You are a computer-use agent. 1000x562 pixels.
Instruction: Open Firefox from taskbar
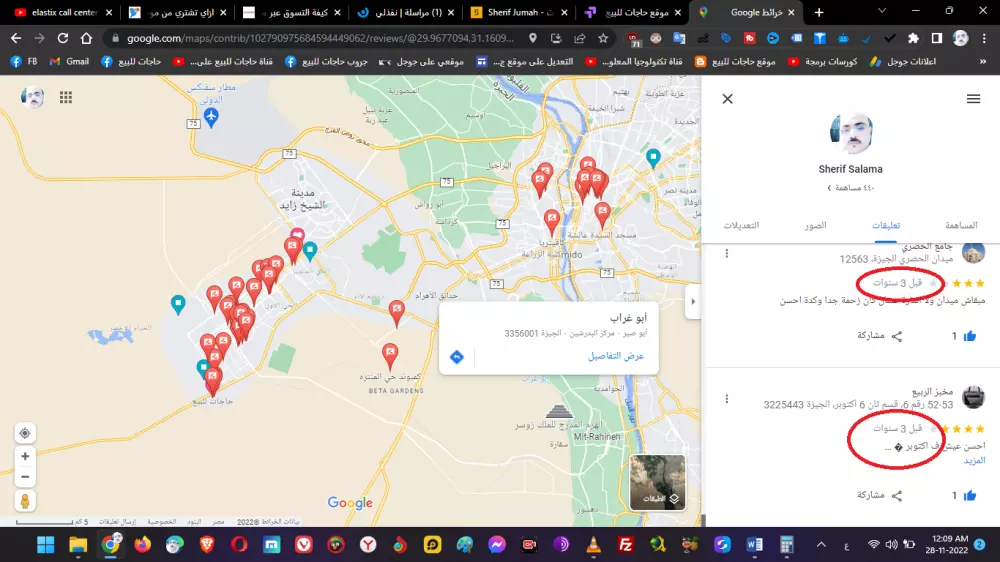(143, 544)
